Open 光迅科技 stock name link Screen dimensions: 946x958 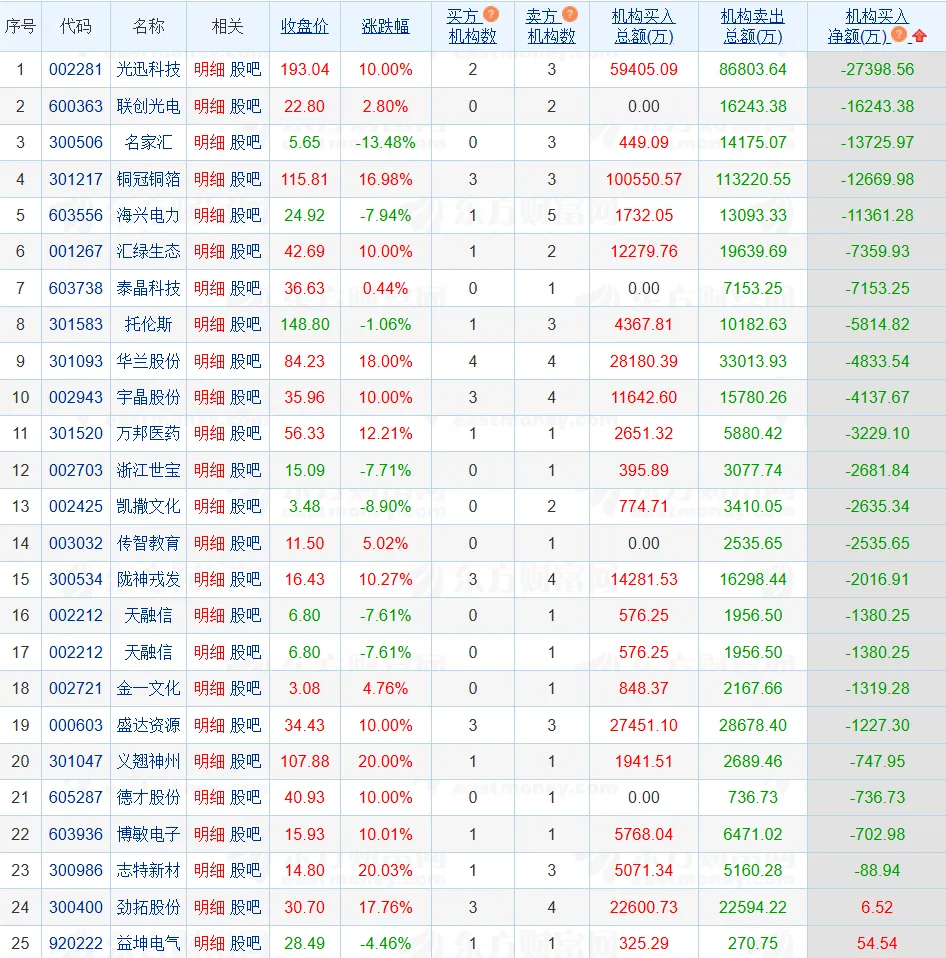(x=148, y=70)
